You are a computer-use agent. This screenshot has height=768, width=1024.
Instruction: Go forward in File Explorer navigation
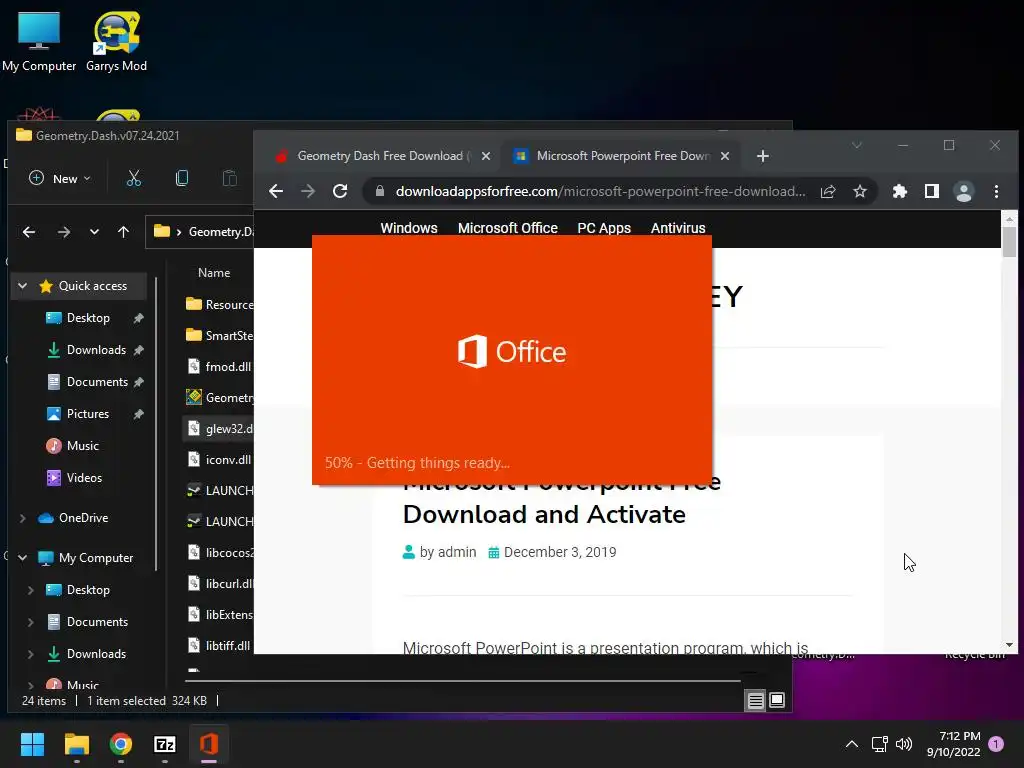pyautogui.click(x=63, y=232)
